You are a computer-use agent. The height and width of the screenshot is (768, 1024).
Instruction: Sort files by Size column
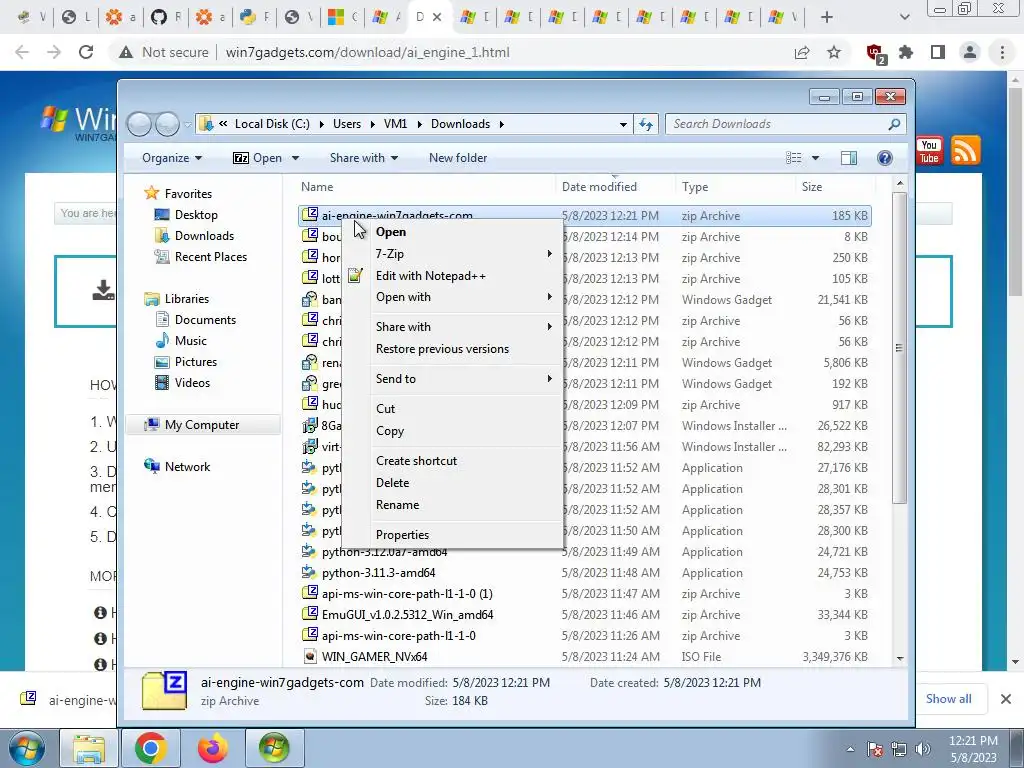[x=835, y=187]
